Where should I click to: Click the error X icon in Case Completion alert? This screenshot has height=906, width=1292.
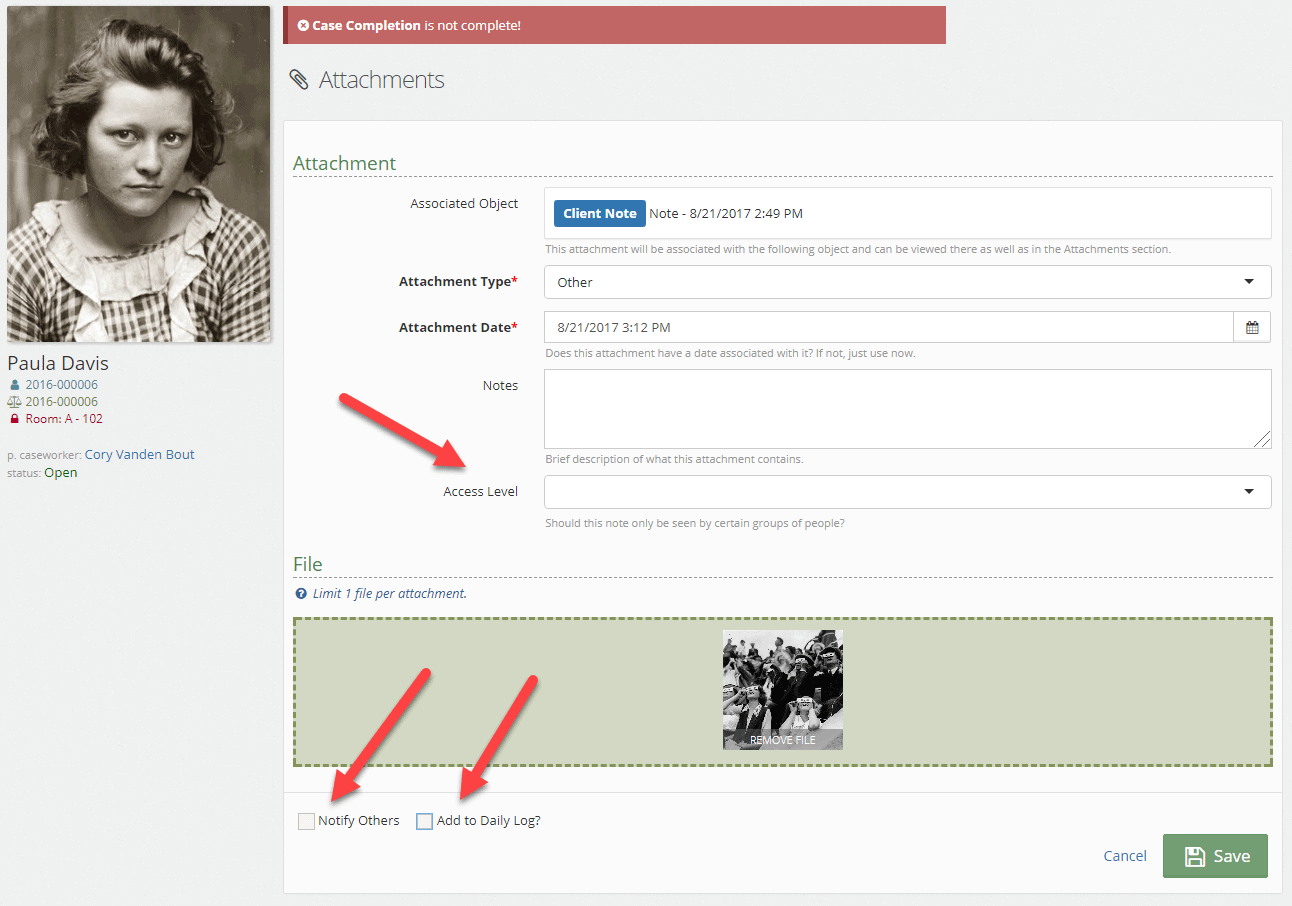click(x=303, y=25)
